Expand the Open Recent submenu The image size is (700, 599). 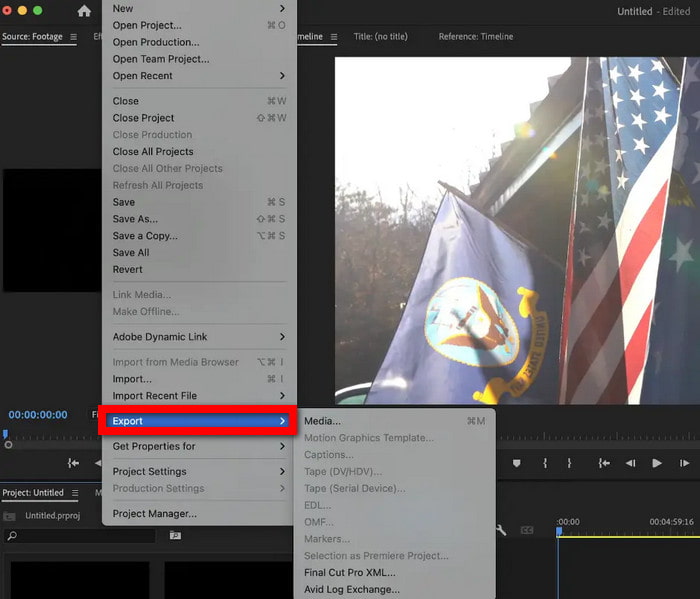click(x=199, y=76)
